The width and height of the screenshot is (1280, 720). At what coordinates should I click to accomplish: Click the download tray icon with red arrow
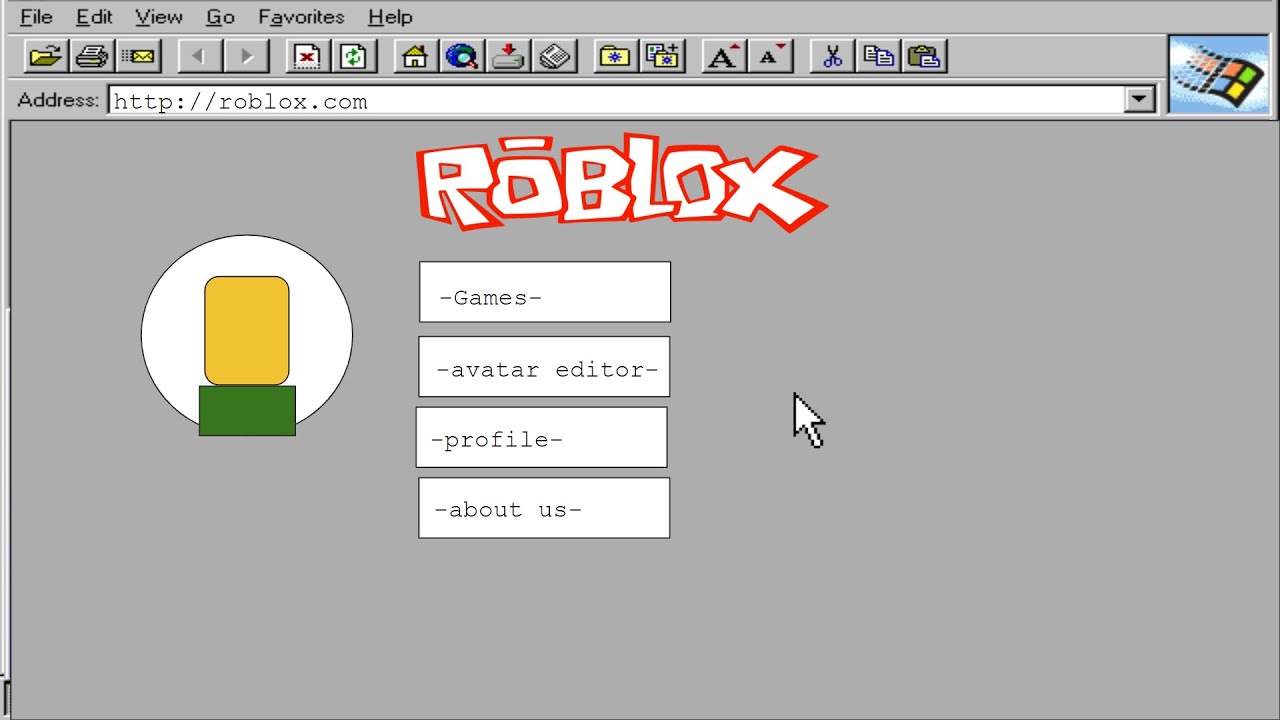click(x=508, y=56)
